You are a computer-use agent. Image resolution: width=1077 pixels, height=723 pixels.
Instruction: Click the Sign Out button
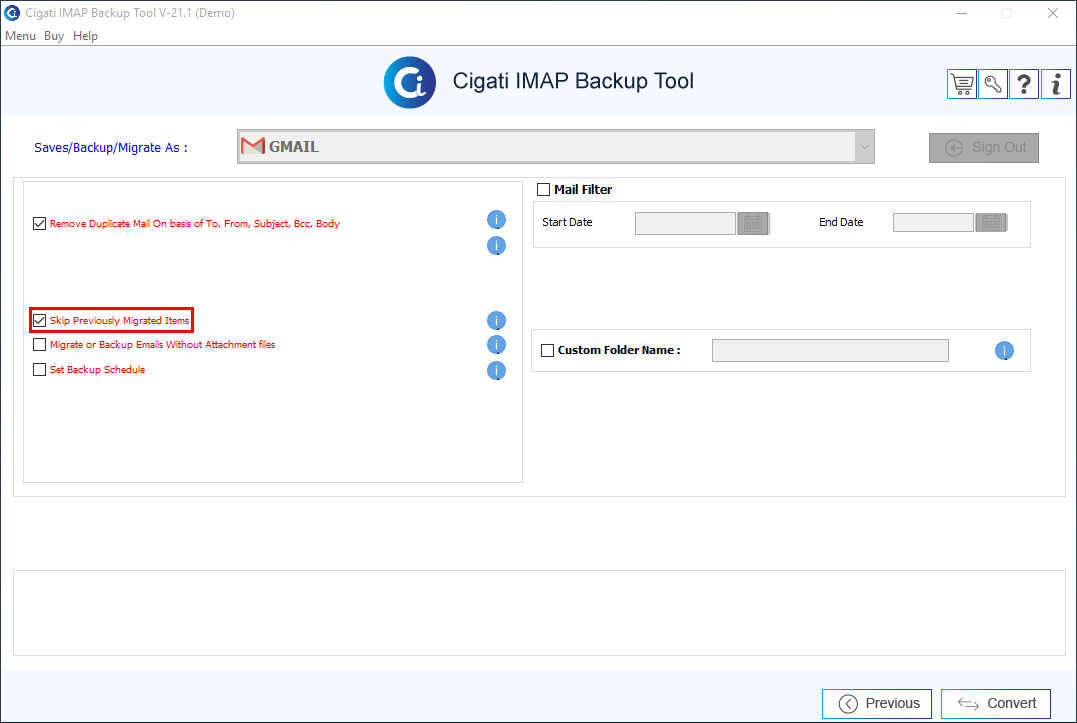click(984, 148)
